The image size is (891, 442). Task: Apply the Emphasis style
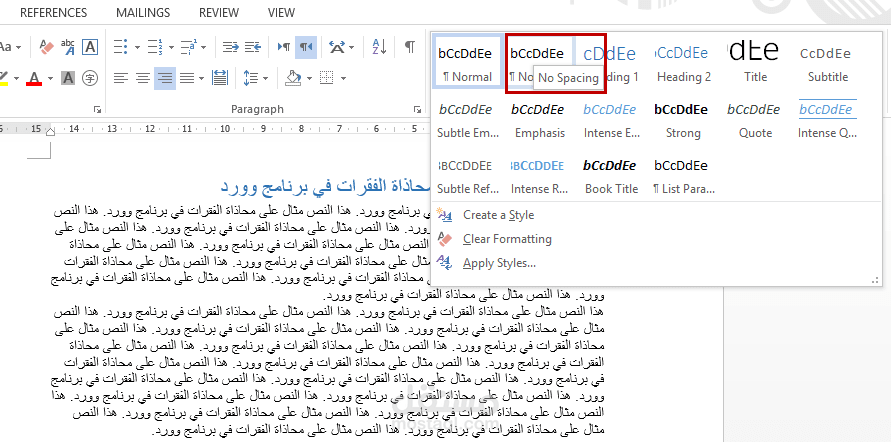[539, 119]
